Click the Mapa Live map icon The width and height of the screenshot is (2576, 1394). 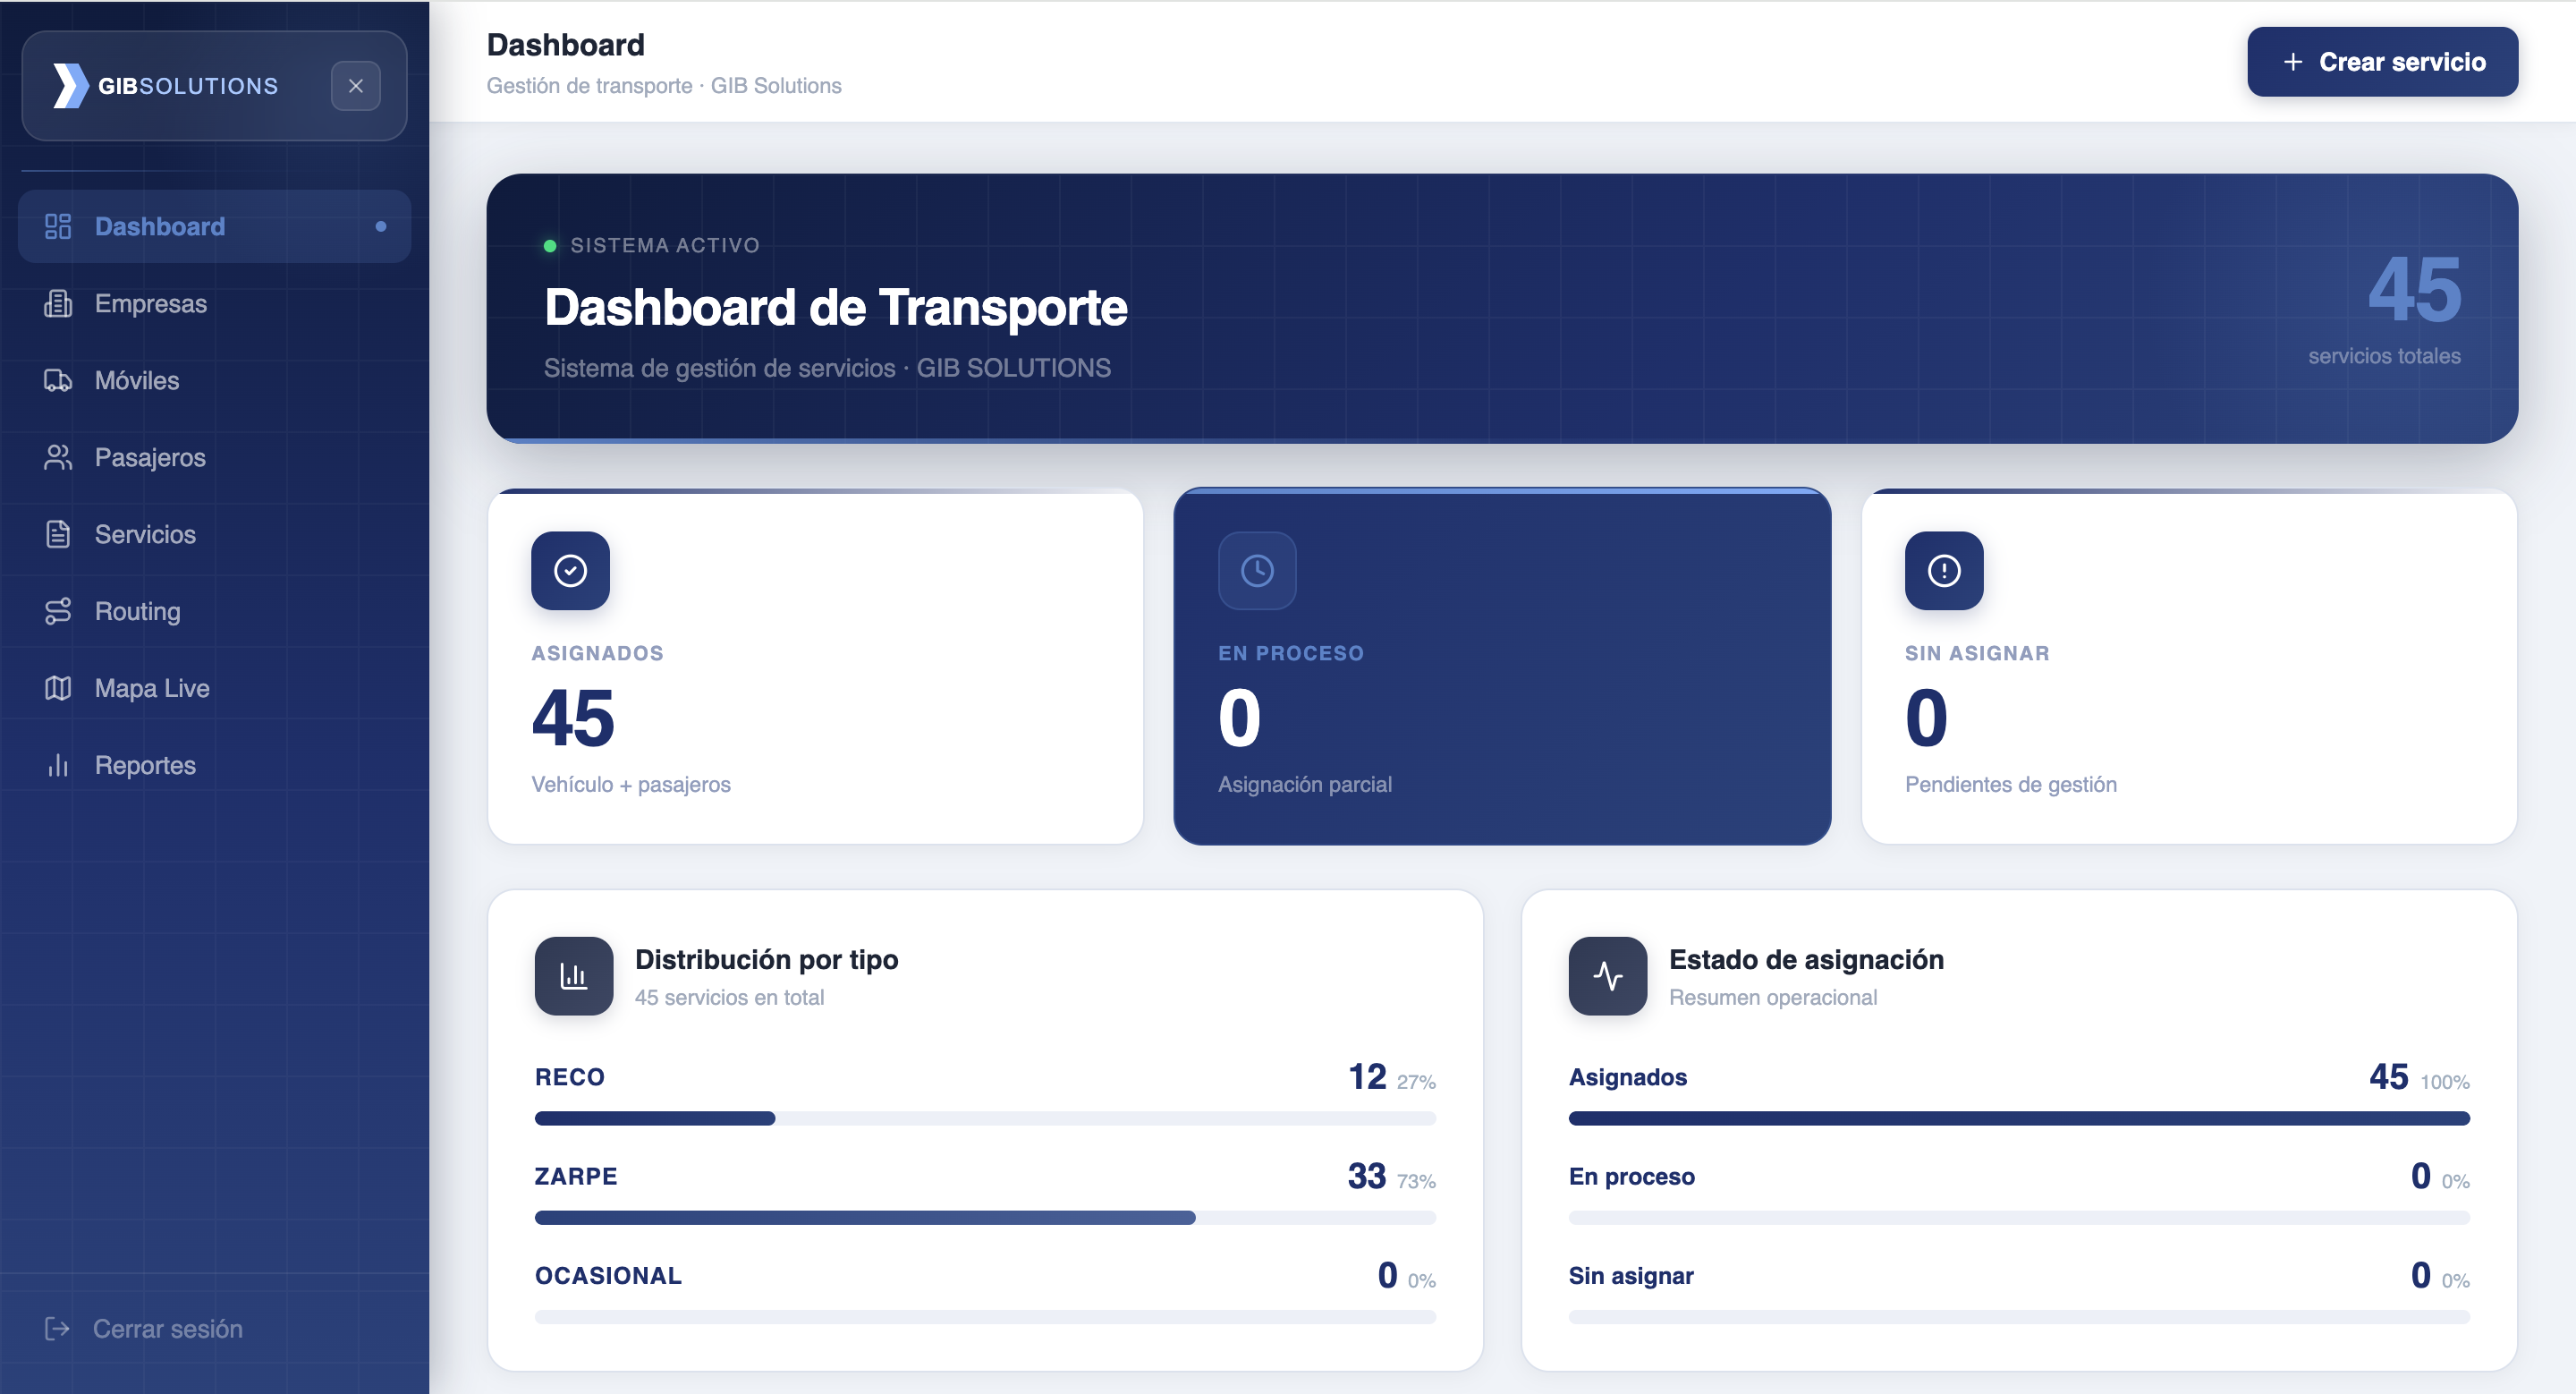point(58,688)
